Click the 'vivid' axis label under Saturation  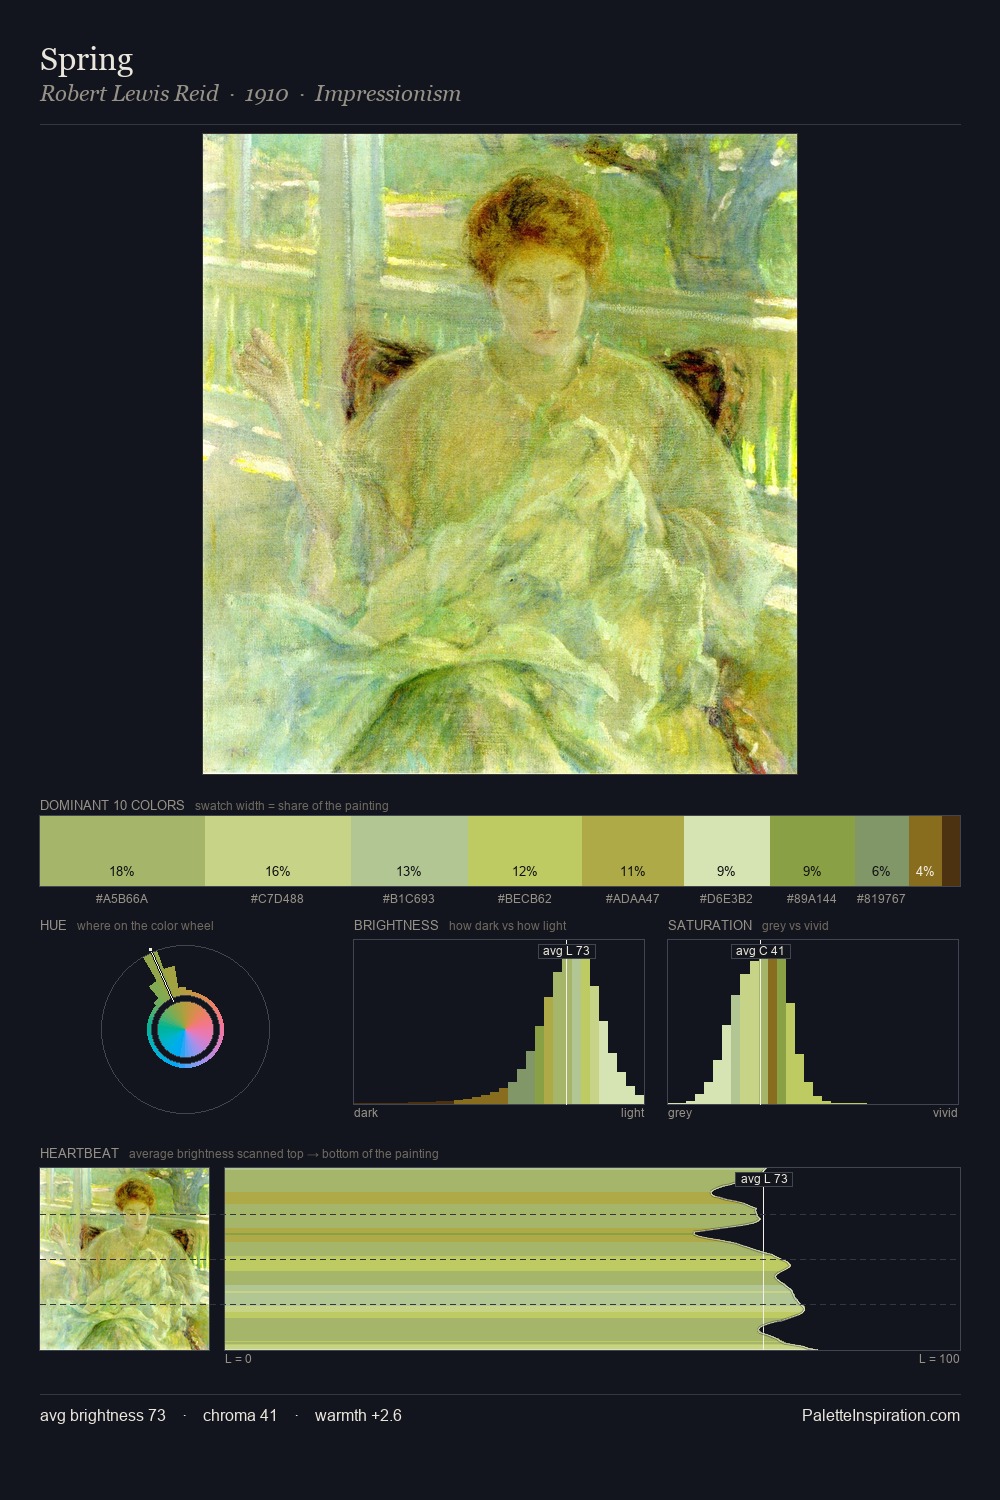coord(945,1113)
